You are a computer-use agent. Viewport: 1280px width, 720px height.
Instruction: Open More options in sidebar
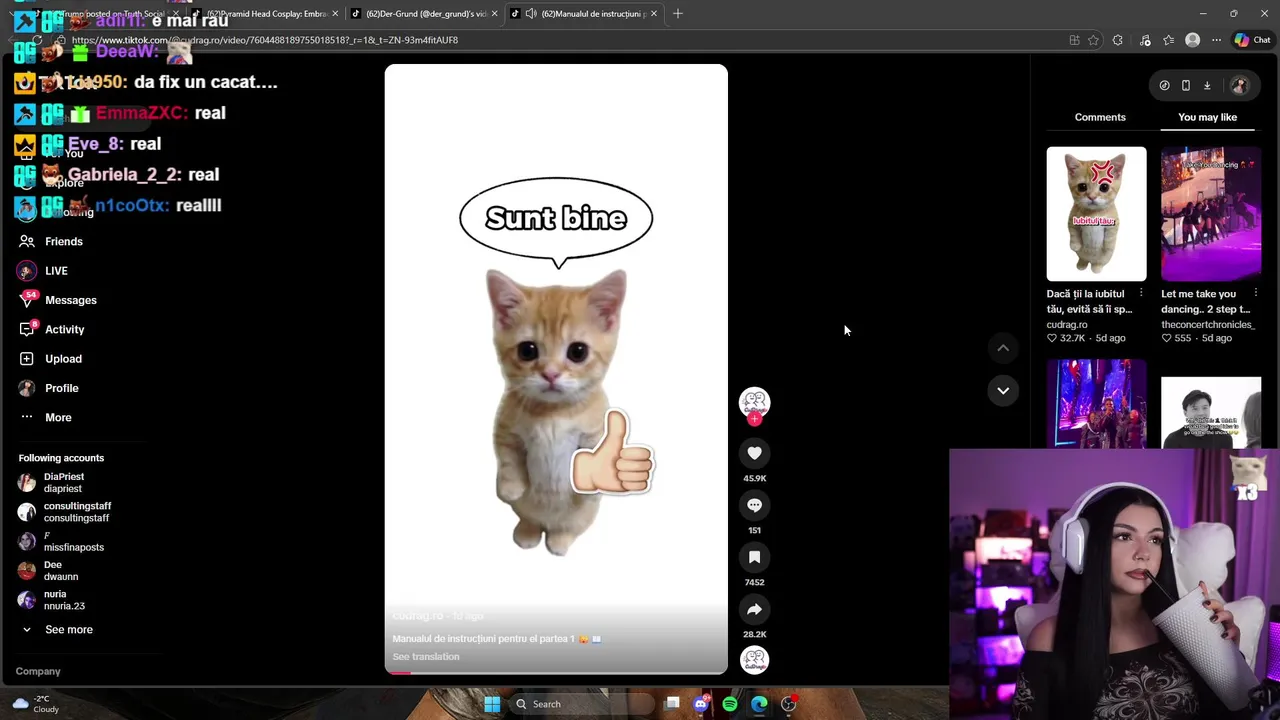pos(45,417)
